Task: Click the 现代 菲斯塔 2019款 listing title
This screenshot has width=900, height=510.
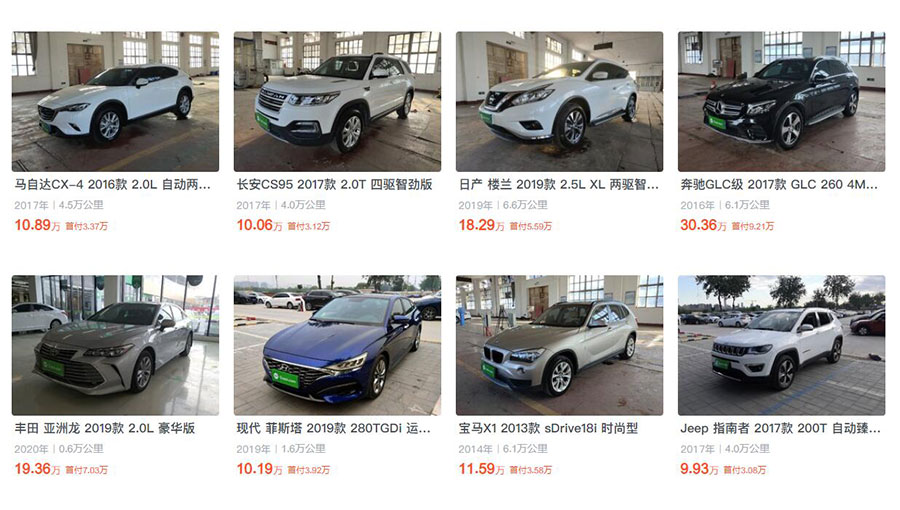Action: click(333, 429)
